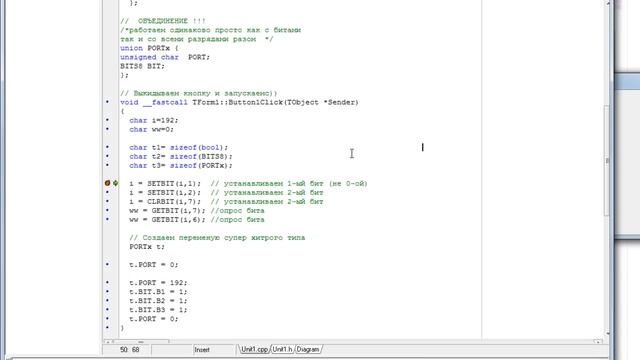Open the Diagram tab
This screenshot has width=640, height=360.
308,349
